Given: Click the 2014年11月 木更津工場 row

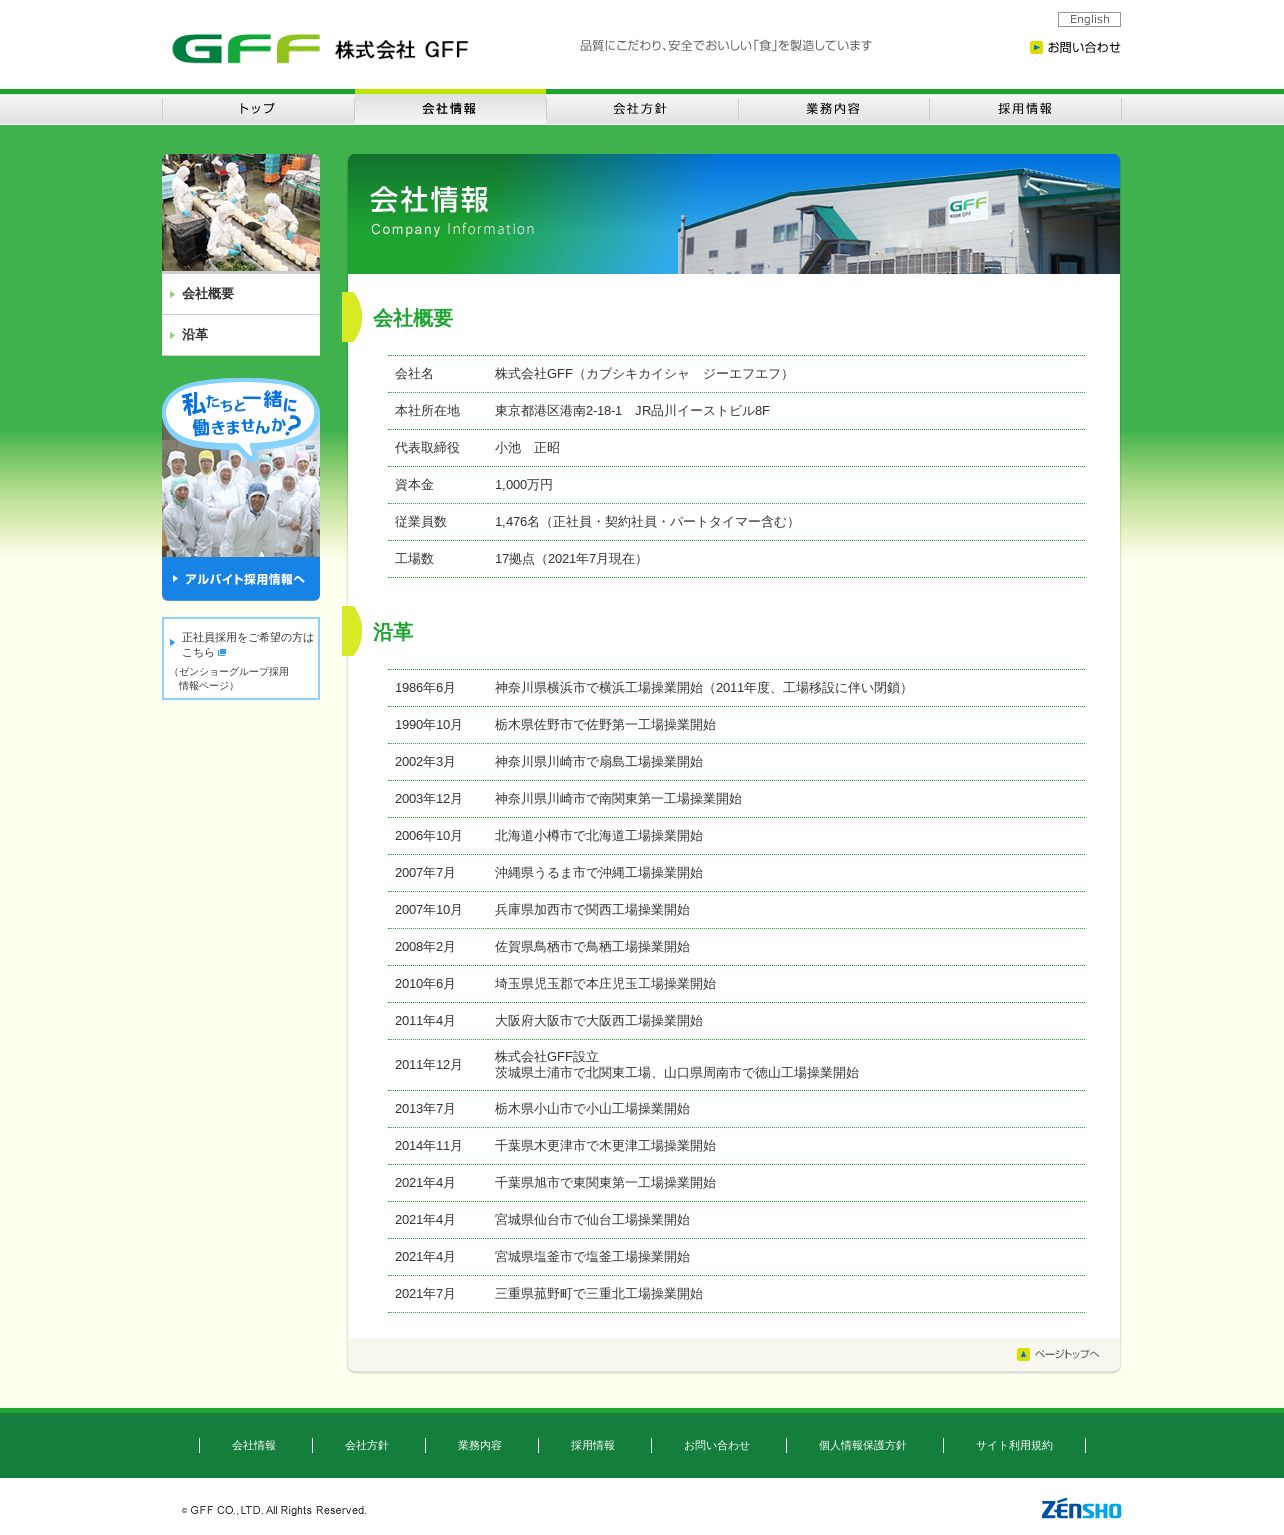Looking at the screenshot, I should 736,1146.
